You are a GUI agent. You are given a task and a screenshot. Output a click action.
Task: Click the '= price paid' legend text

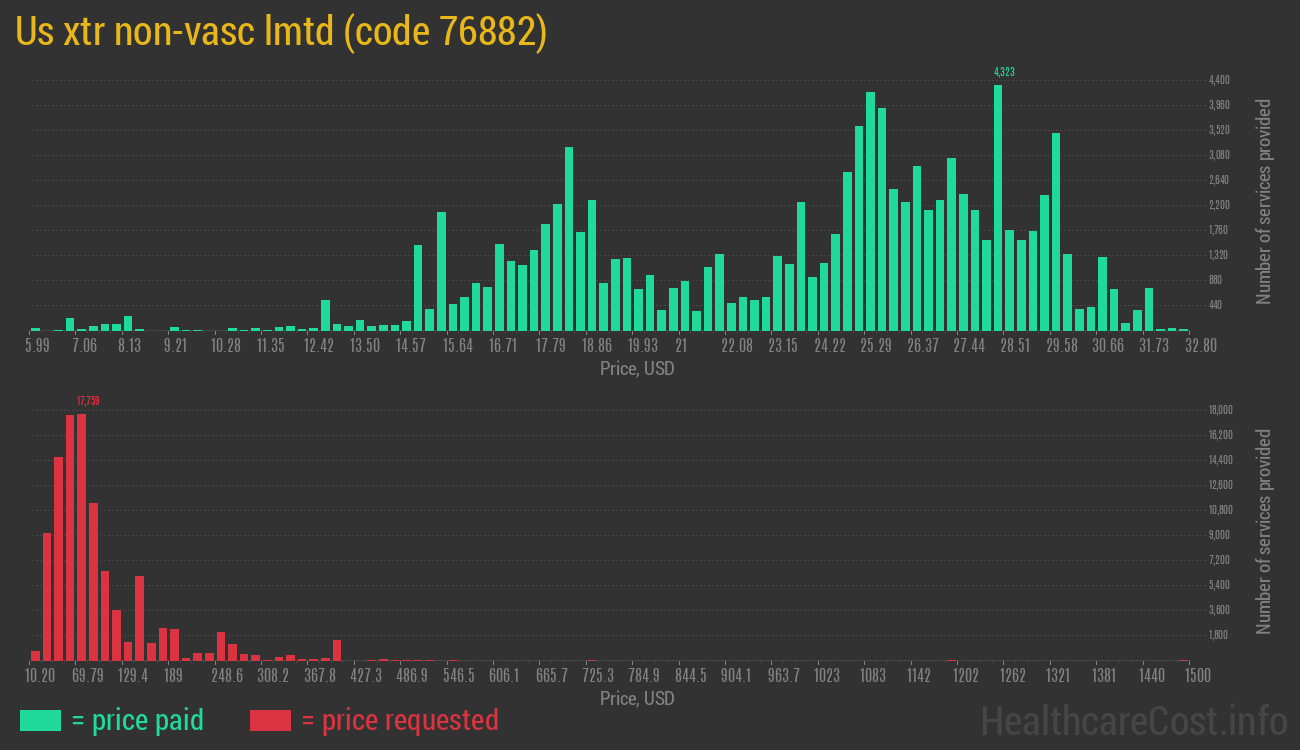point(138,720)
